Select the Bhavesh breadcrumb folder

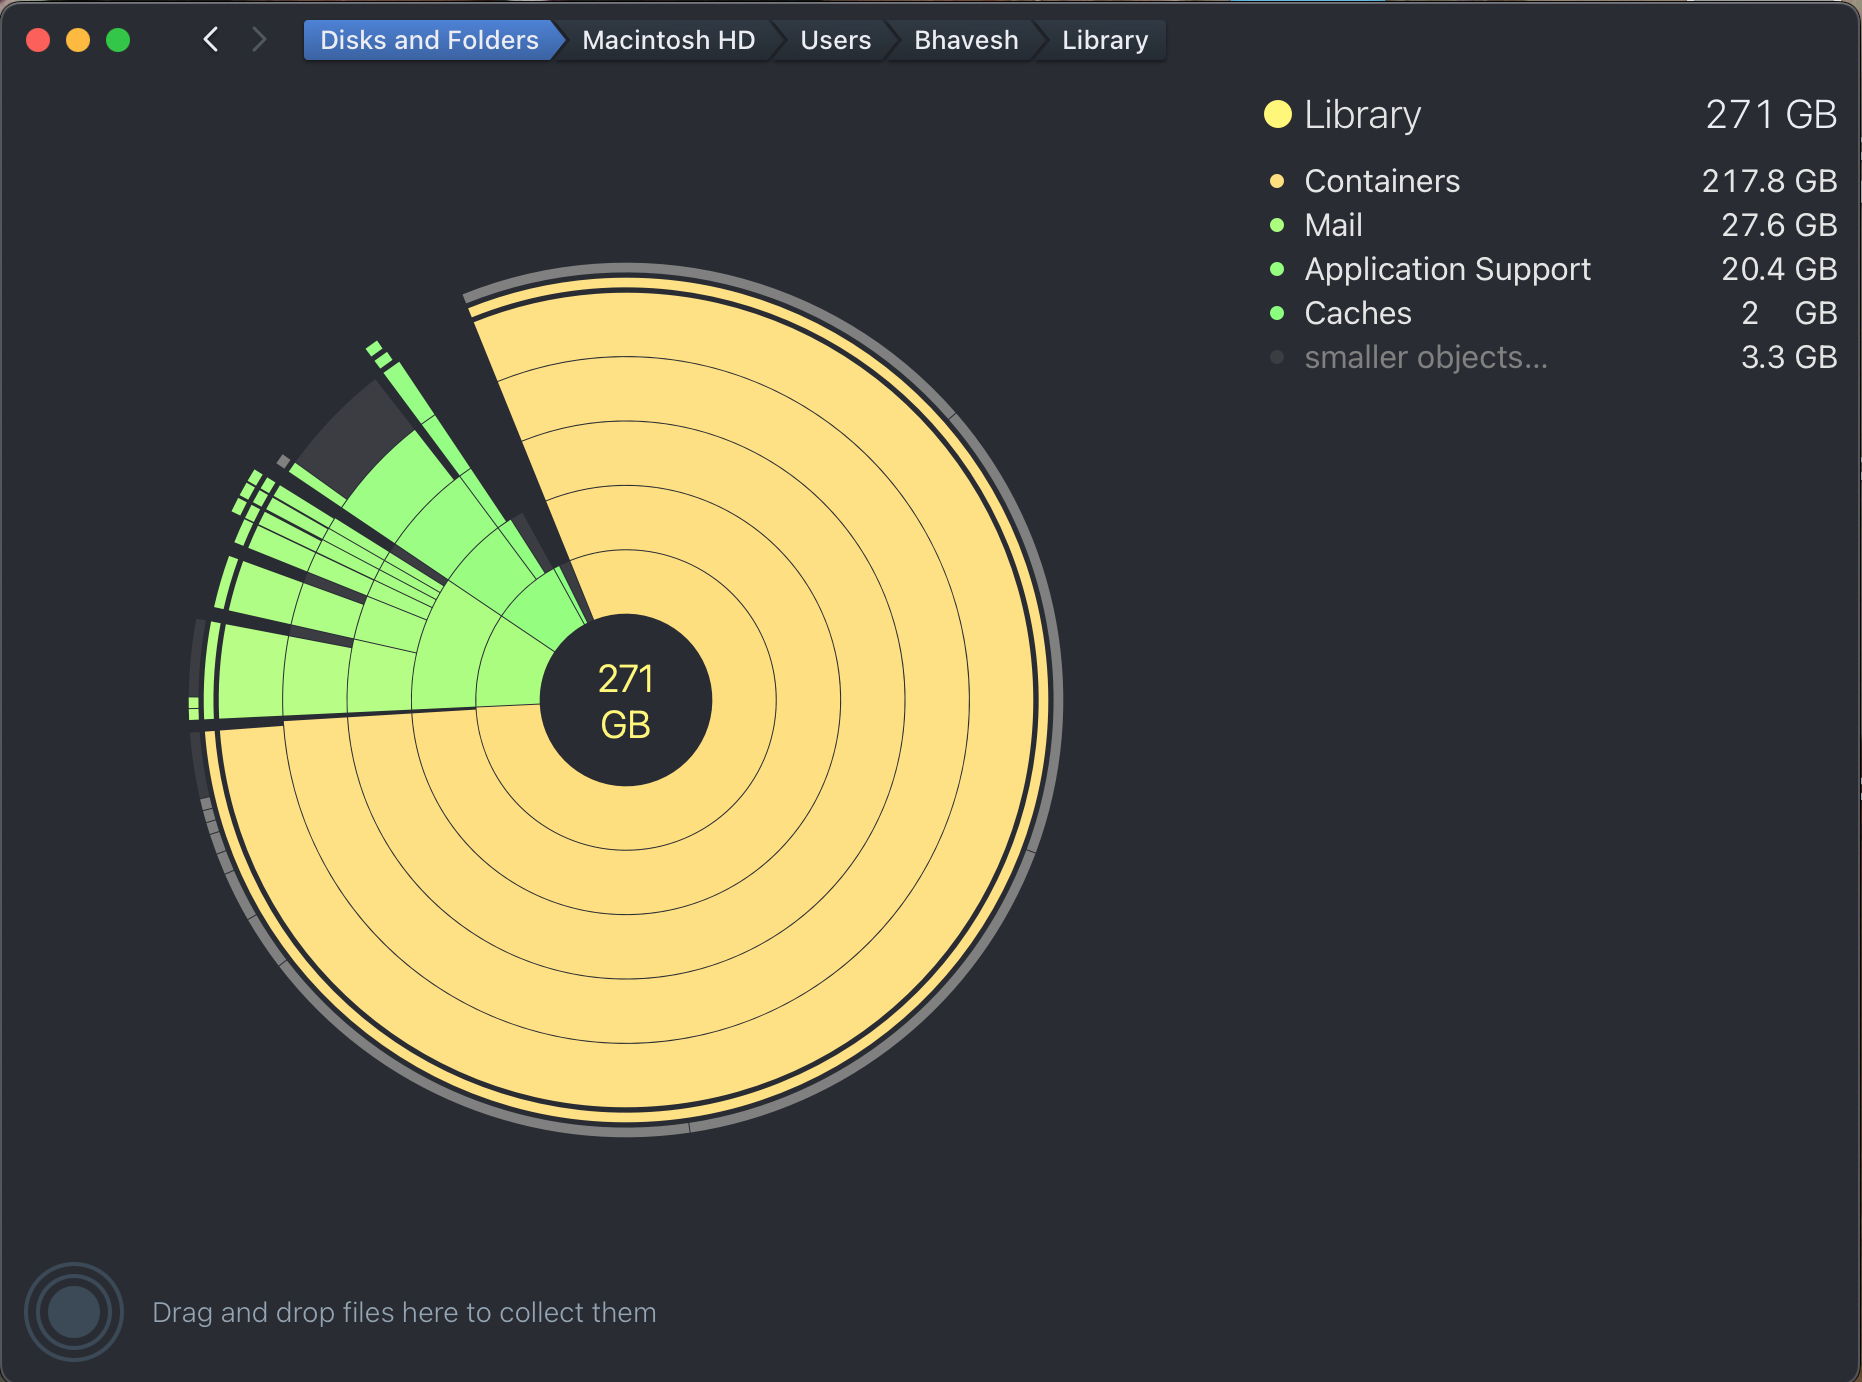coord(966,40)
